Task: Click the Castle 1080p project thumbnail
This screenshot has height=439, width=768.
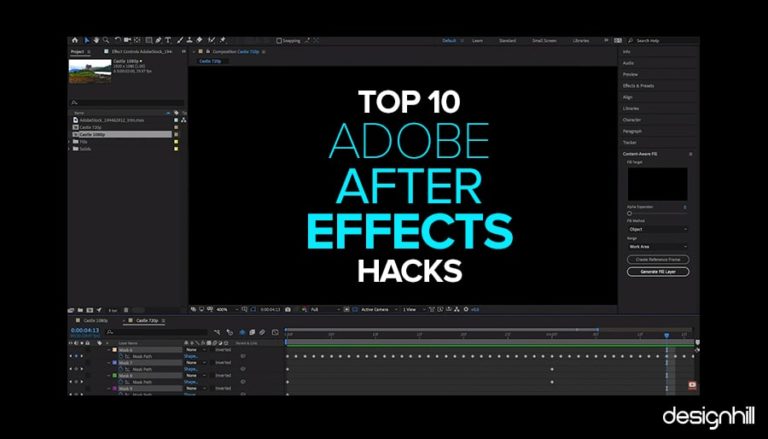Action: coord(90,71)
